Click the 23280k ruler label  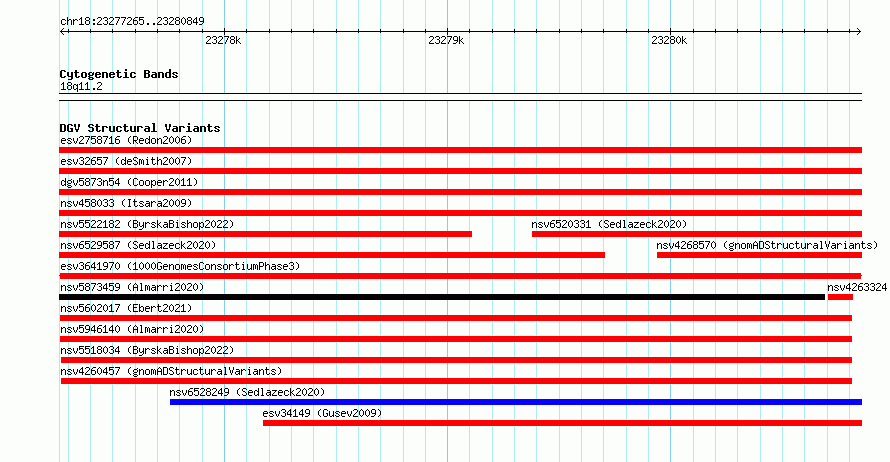point(669,40)
